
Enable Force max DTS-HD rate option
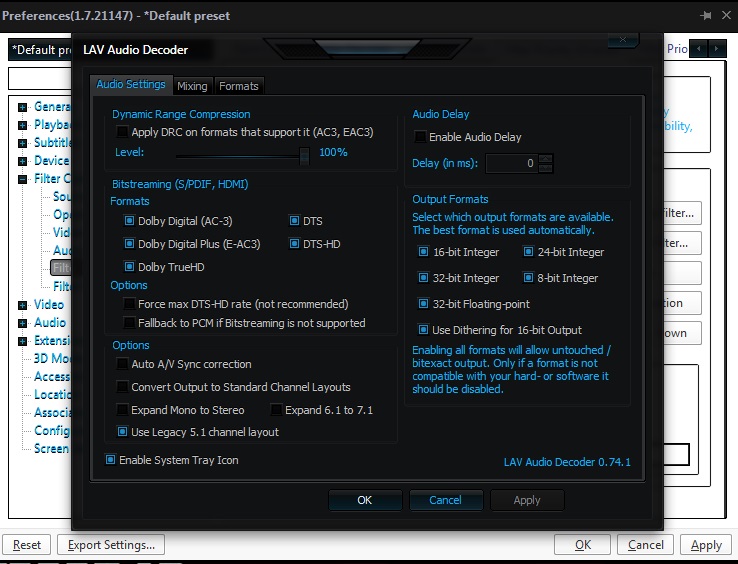click(129, 304)
